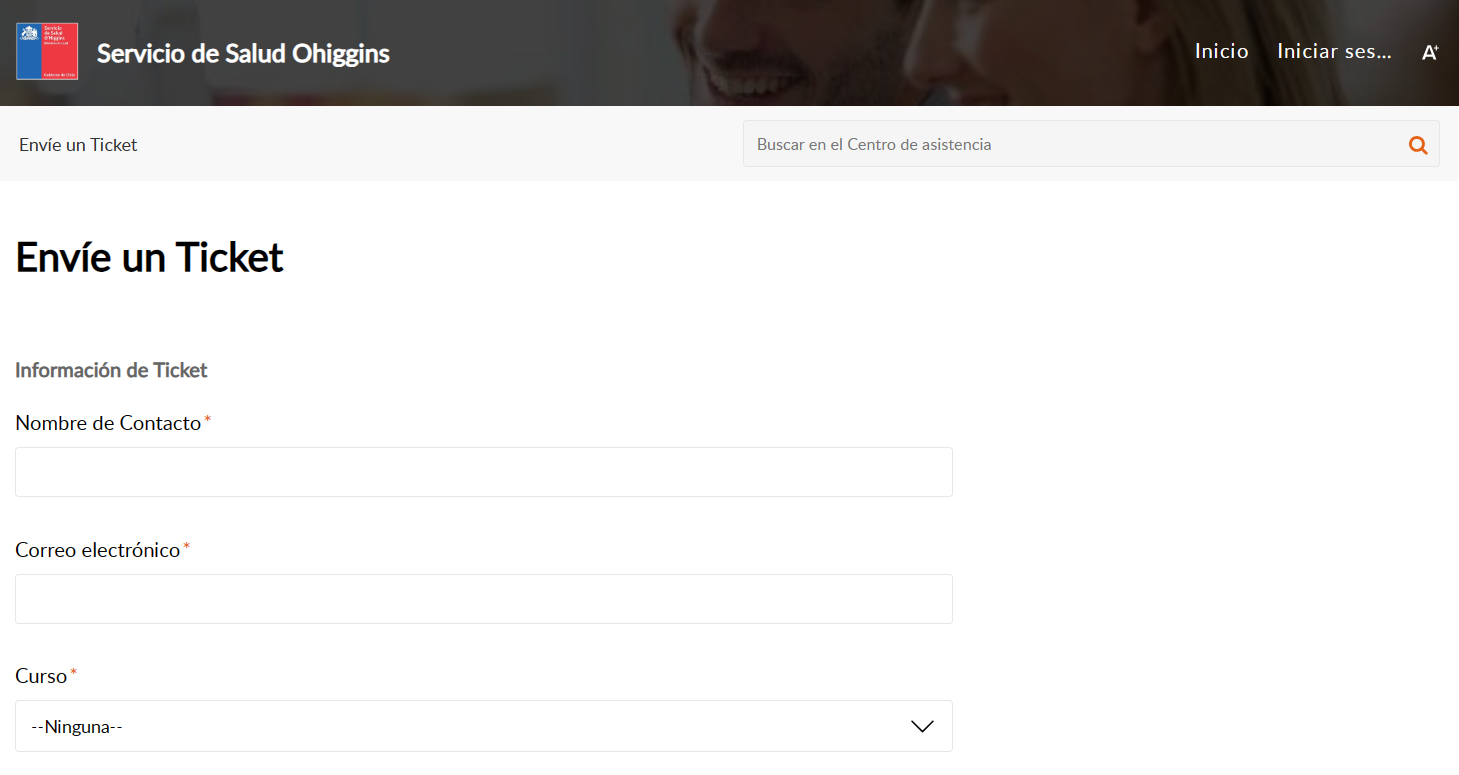Click the Gobierno de Chile logo
Viewport: 1459px width, 775px height.
(x=47, y=52)
